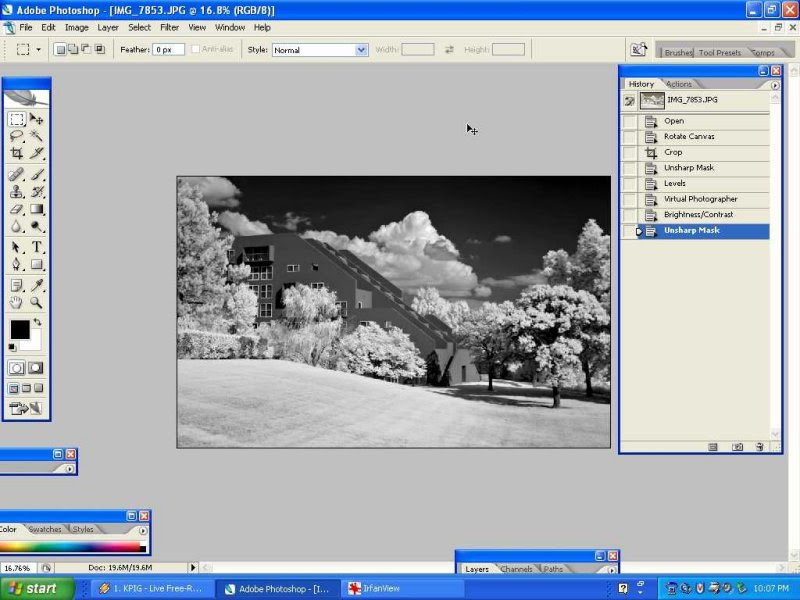The image size is (800, 600).
Task: Open the Filter menu
Action: click(169, 28)
